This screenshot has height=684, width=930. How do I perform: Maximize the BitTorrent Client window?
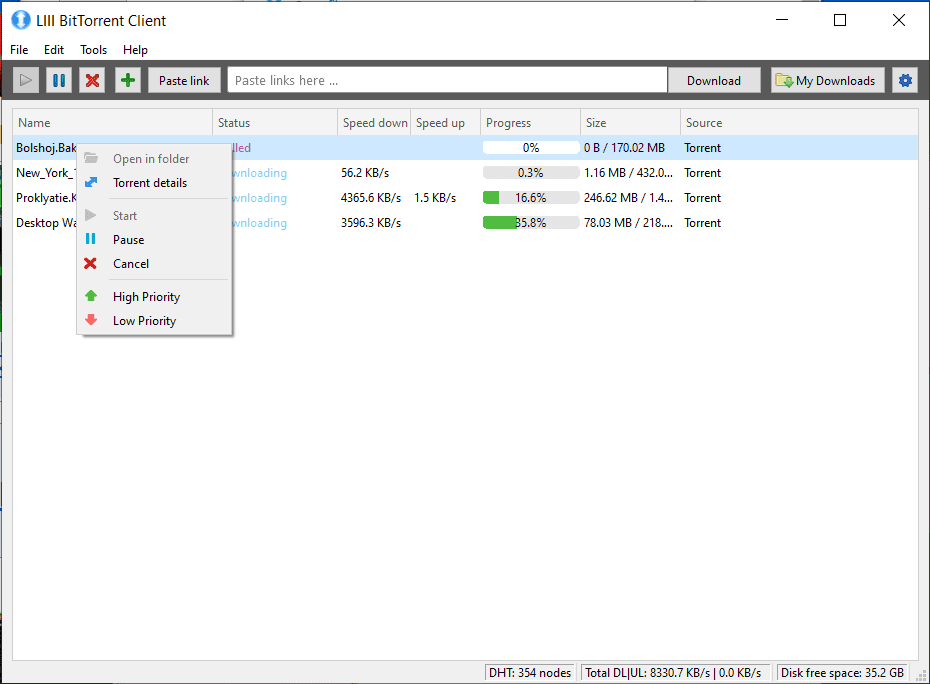pyautogui.click(x=840, y=20)
